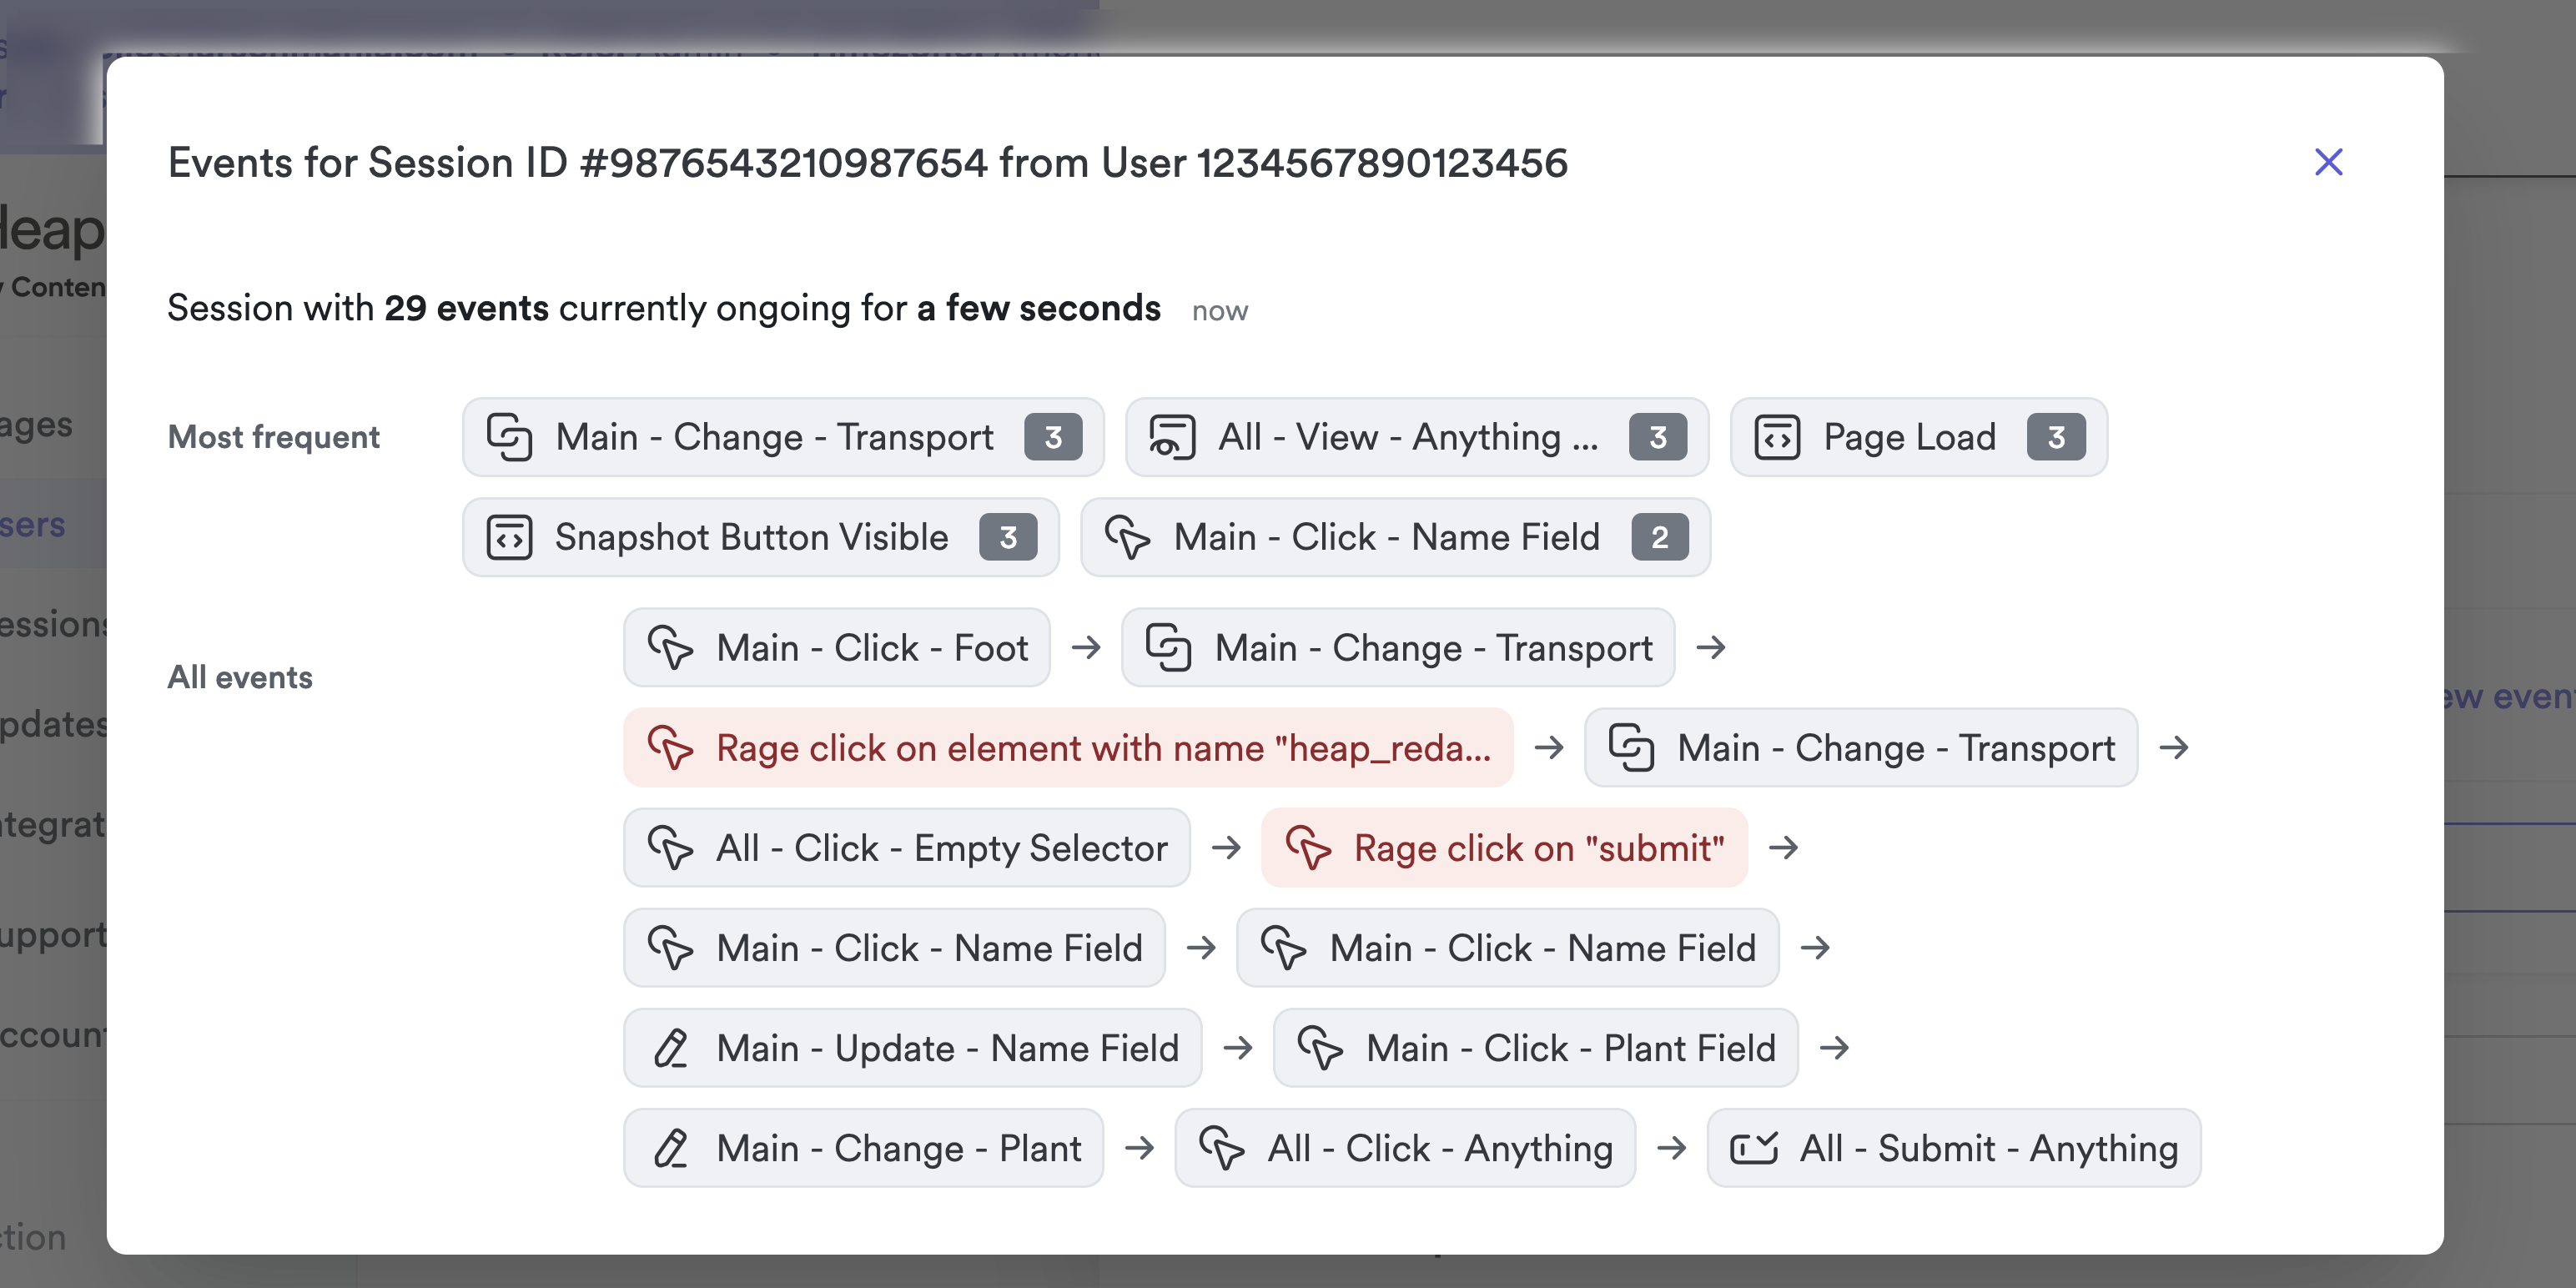Screen dimensions: 2576x1288
Task: Click the count badge 2 on Name Field chip
Action: [x=1659, y=537]
